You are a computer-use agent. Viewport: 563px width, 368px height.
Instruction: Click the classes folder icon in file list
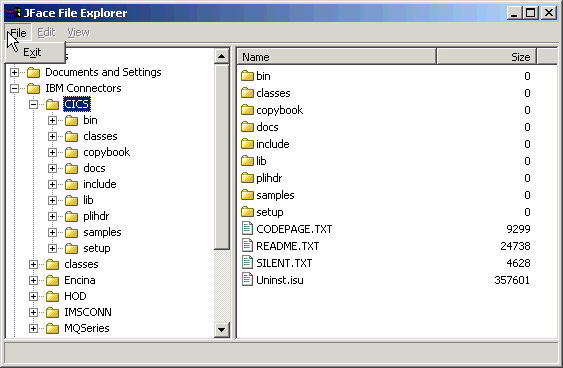click(x=247, y=93)
